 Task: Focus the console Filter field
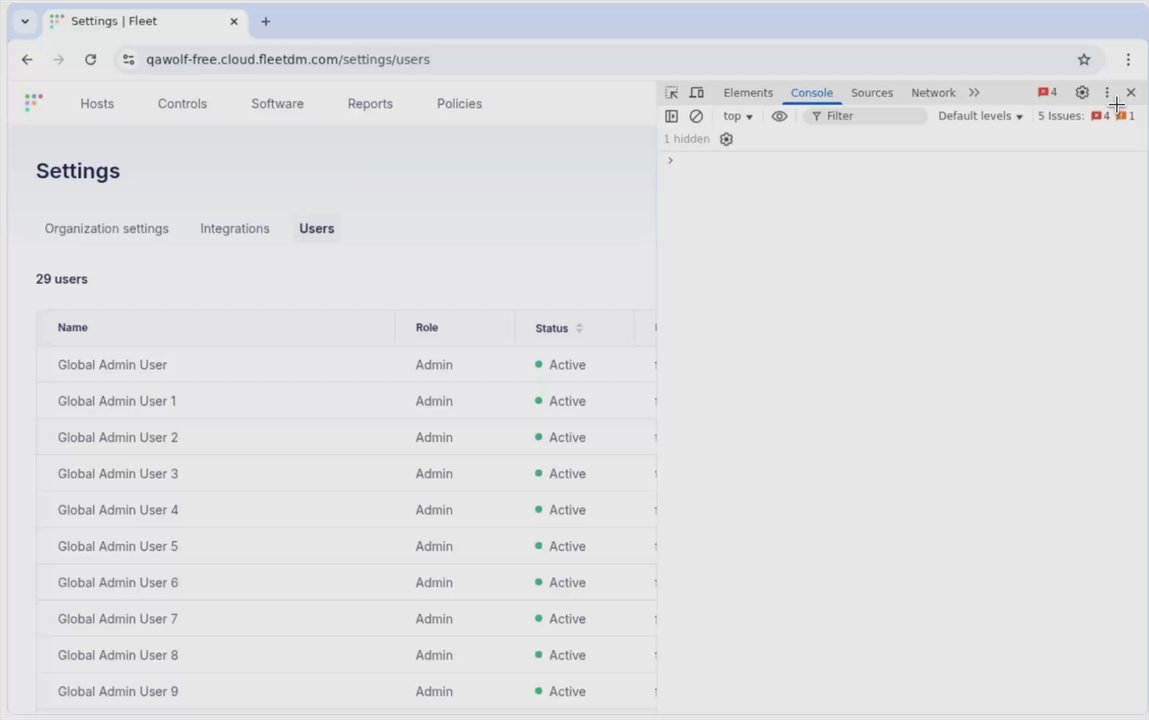pos(865,116)
